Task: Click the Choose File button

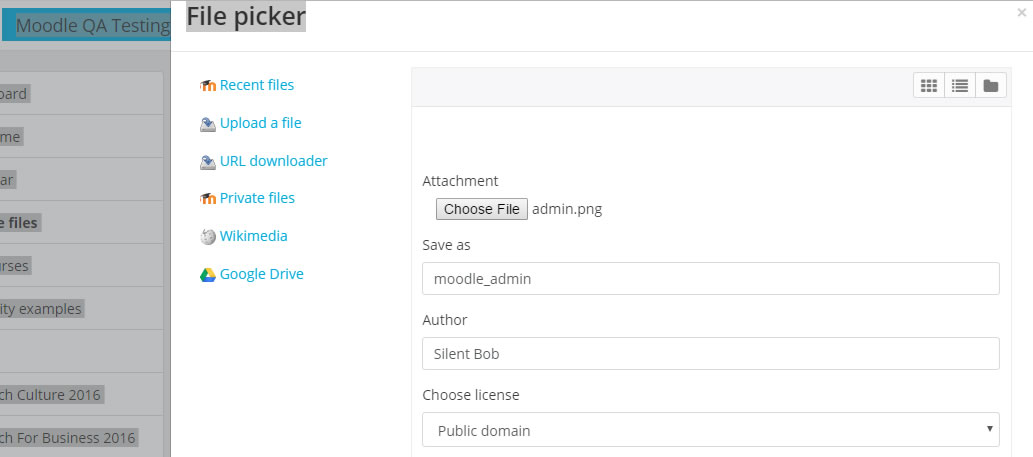Action: click(x=482, y=209)
